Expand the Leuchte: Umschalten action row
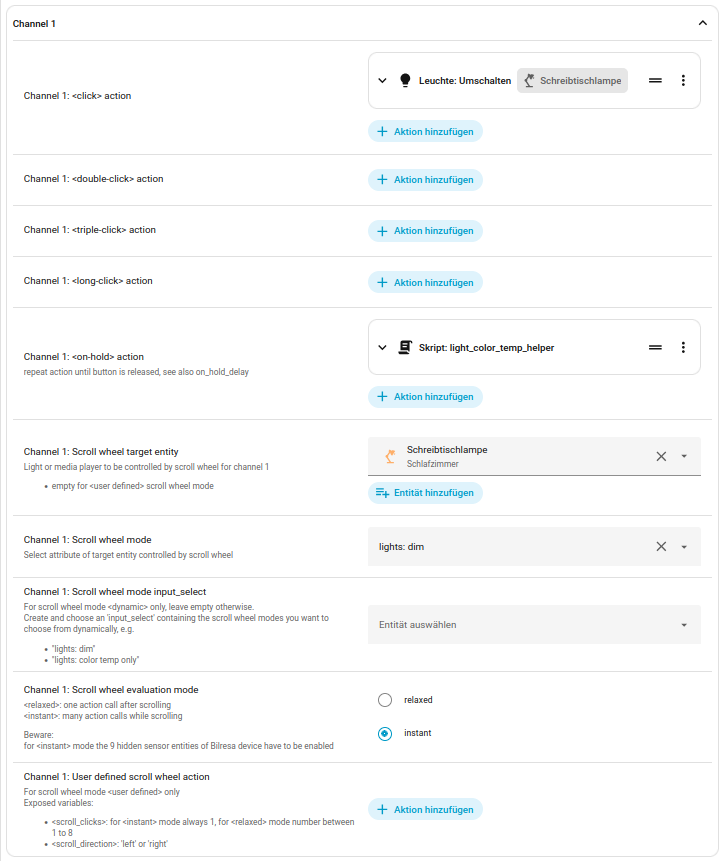 [382, 81]
